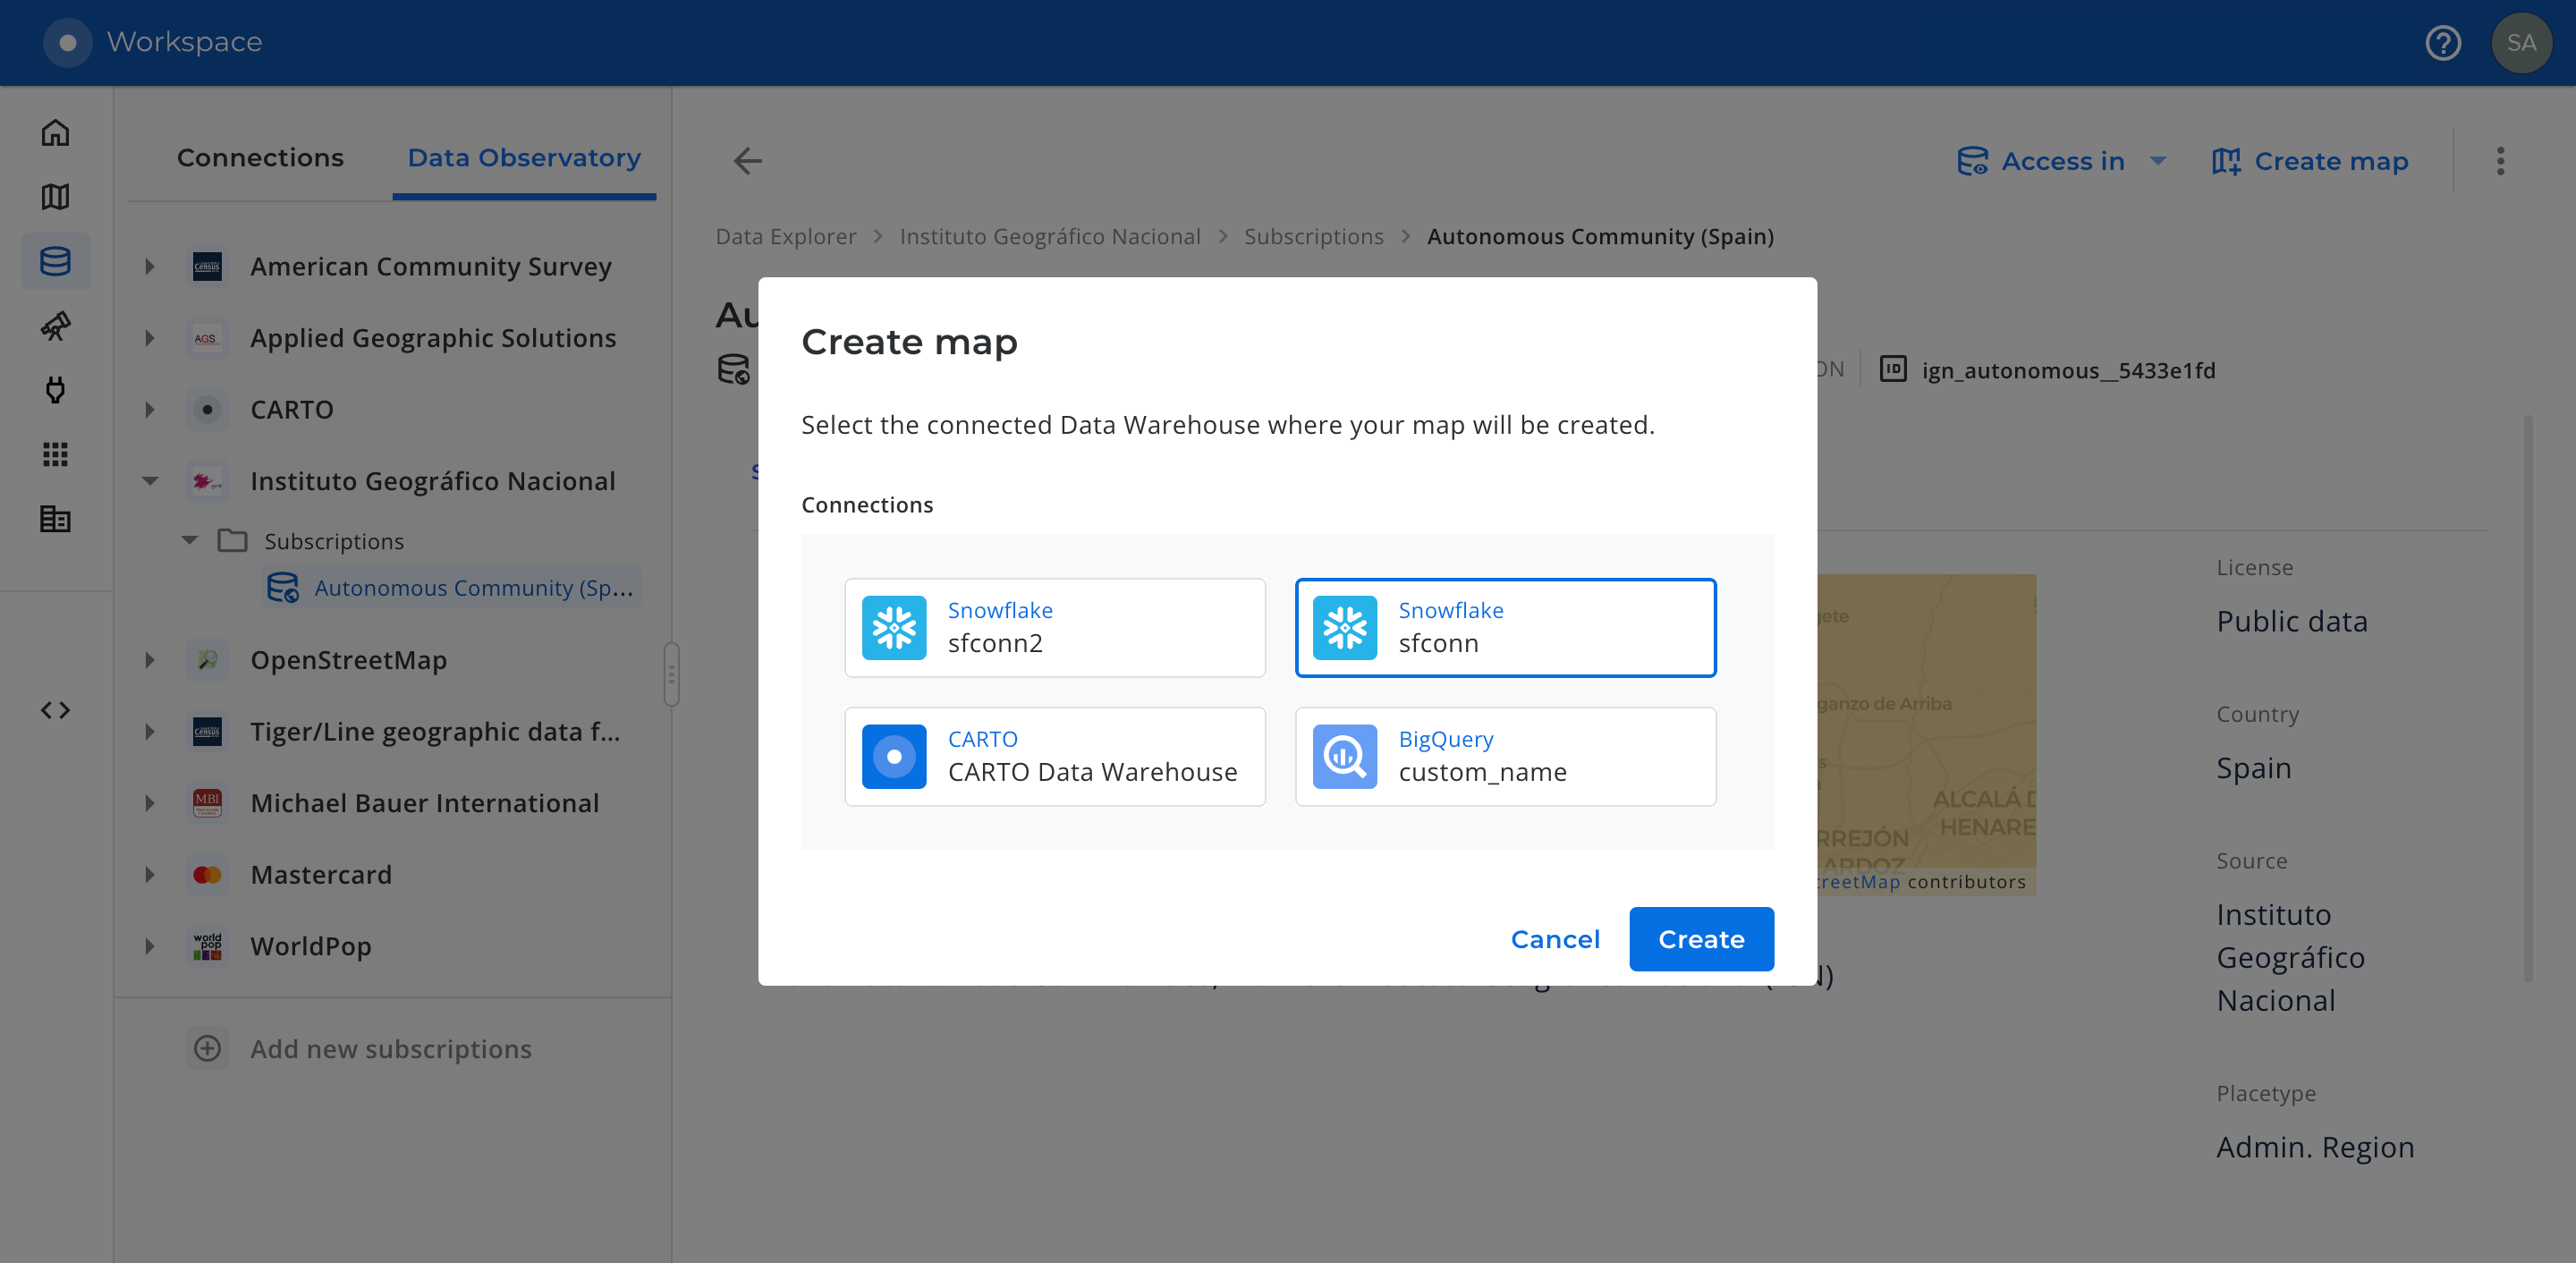The height and width of the screenshot is (1263, 2576).
Task: Click the BigQuery custom_name logo icon
Action: click(1345, 757)
